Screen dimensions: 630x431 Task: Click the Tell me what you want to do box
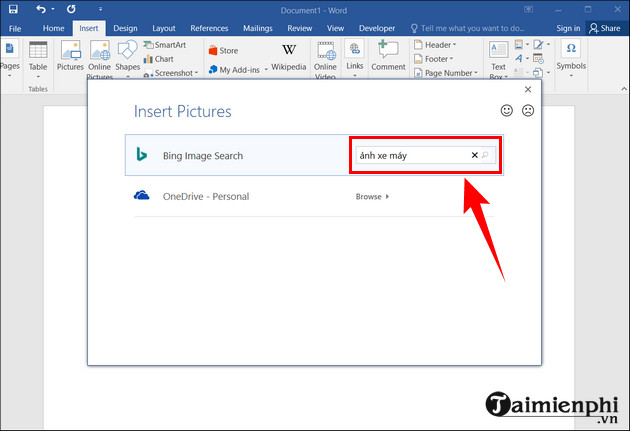tap(468, 28)
